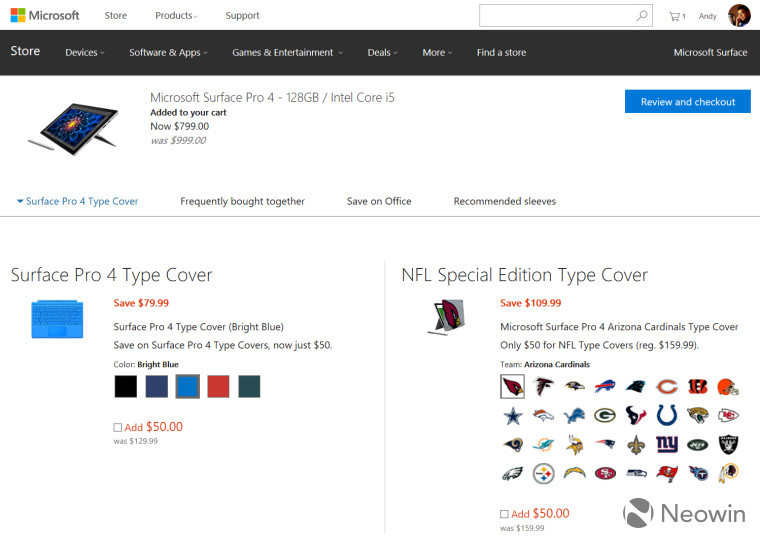Screen dimensions: 760x543
Task: Choose the Atlanta Falcons team logo
Action: click(x=543, y=386)
